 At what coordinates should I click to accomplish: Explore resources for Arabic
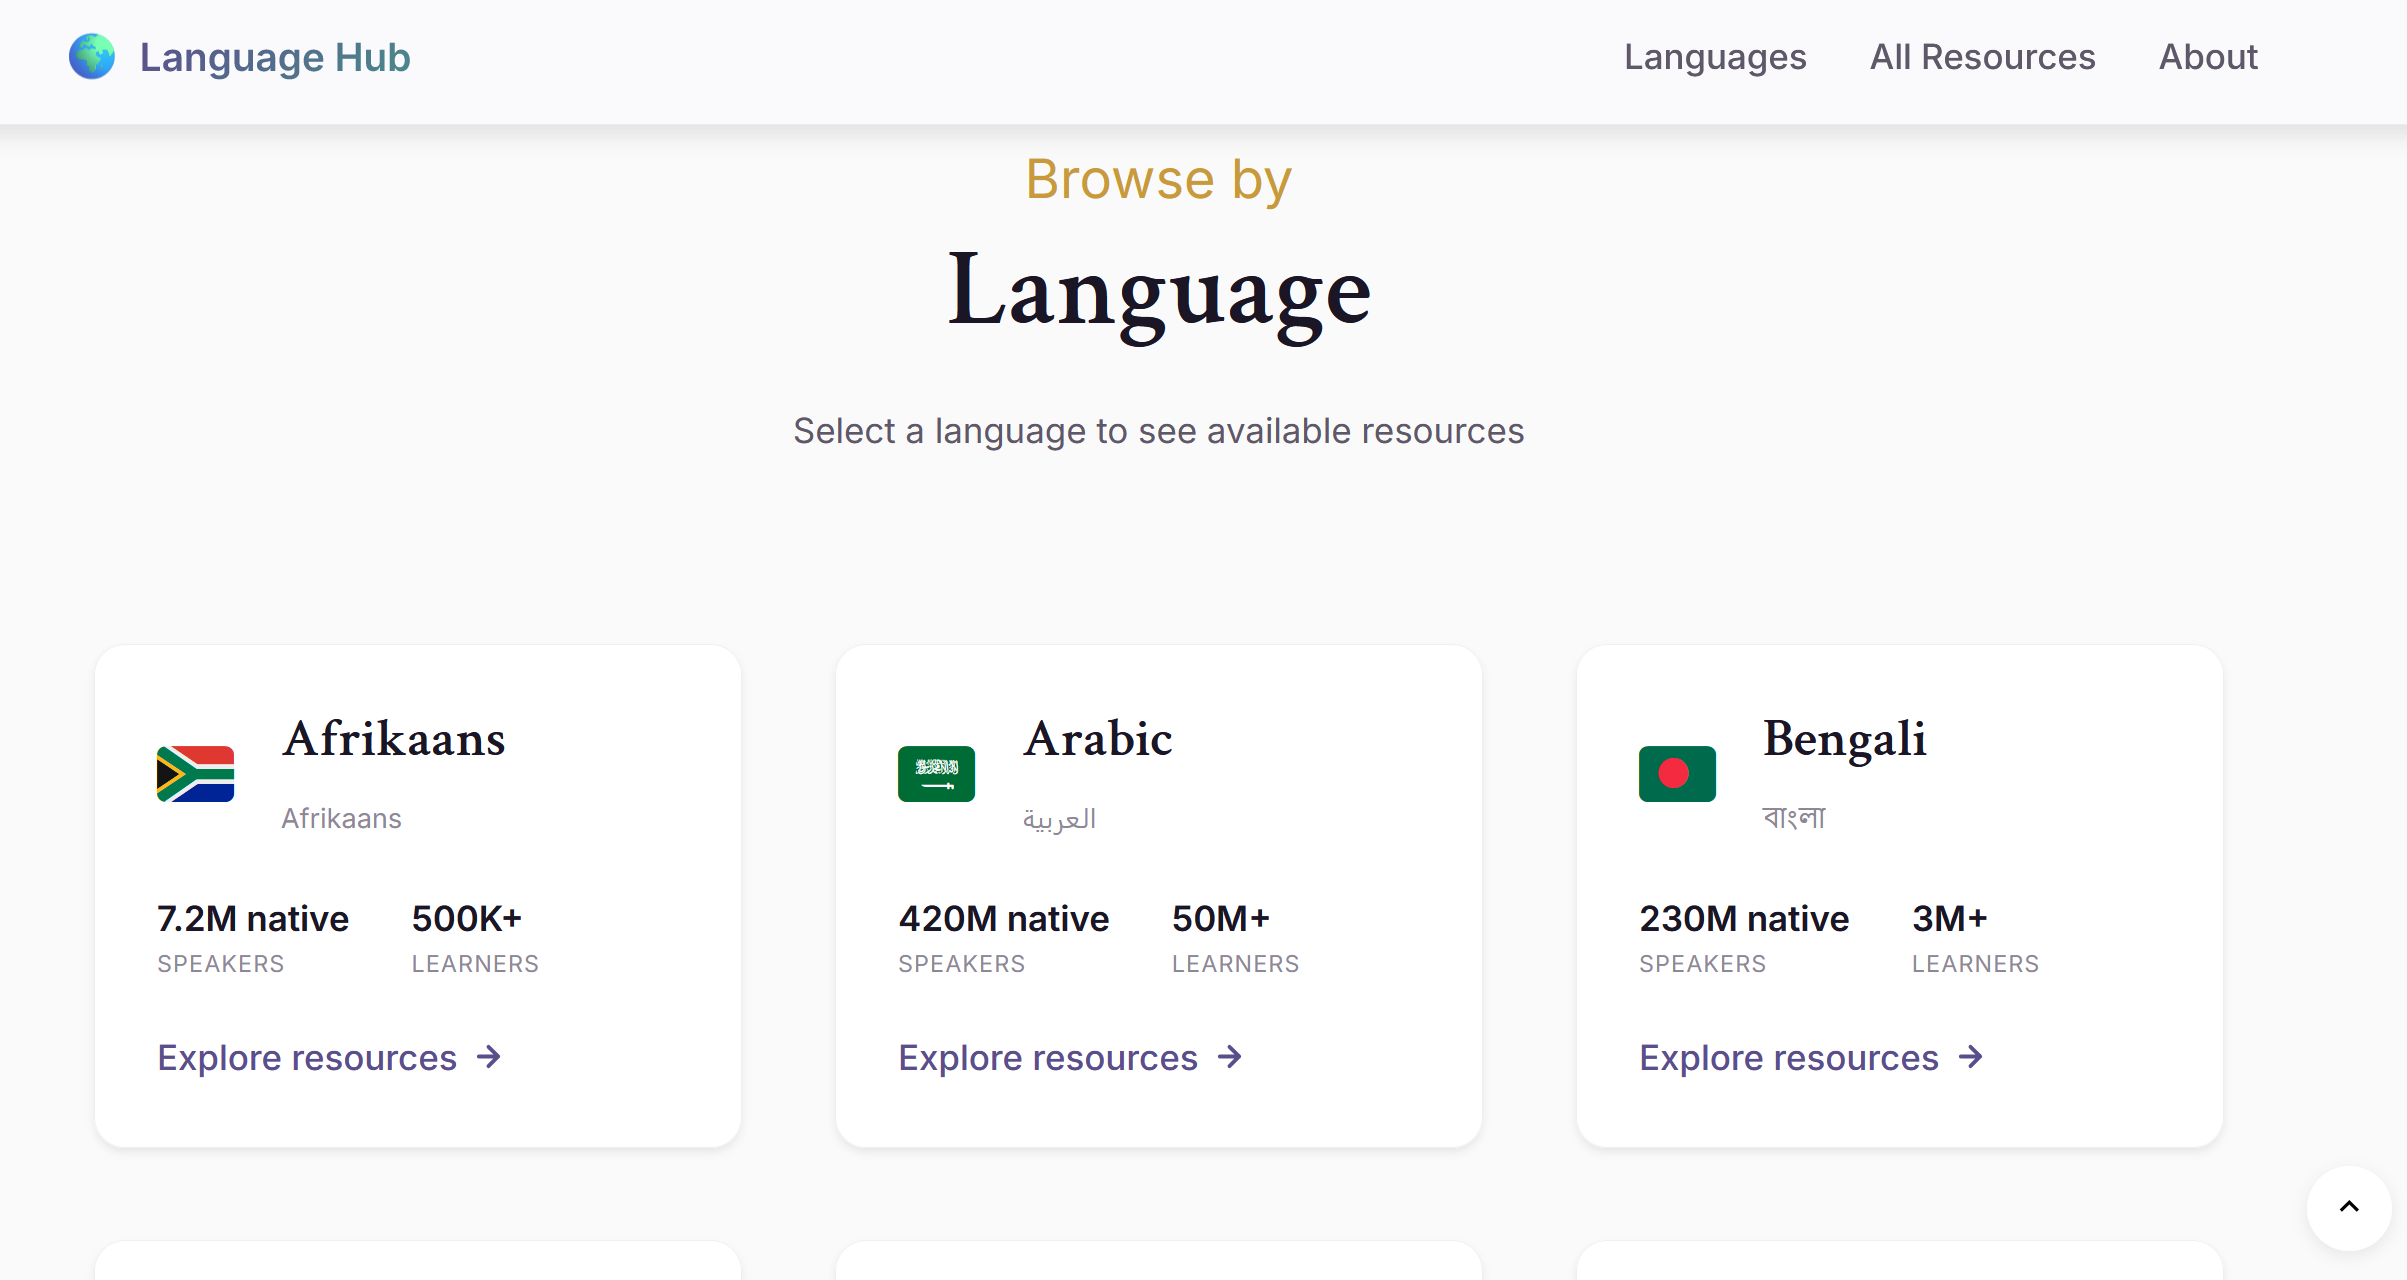(1048, 1058)
